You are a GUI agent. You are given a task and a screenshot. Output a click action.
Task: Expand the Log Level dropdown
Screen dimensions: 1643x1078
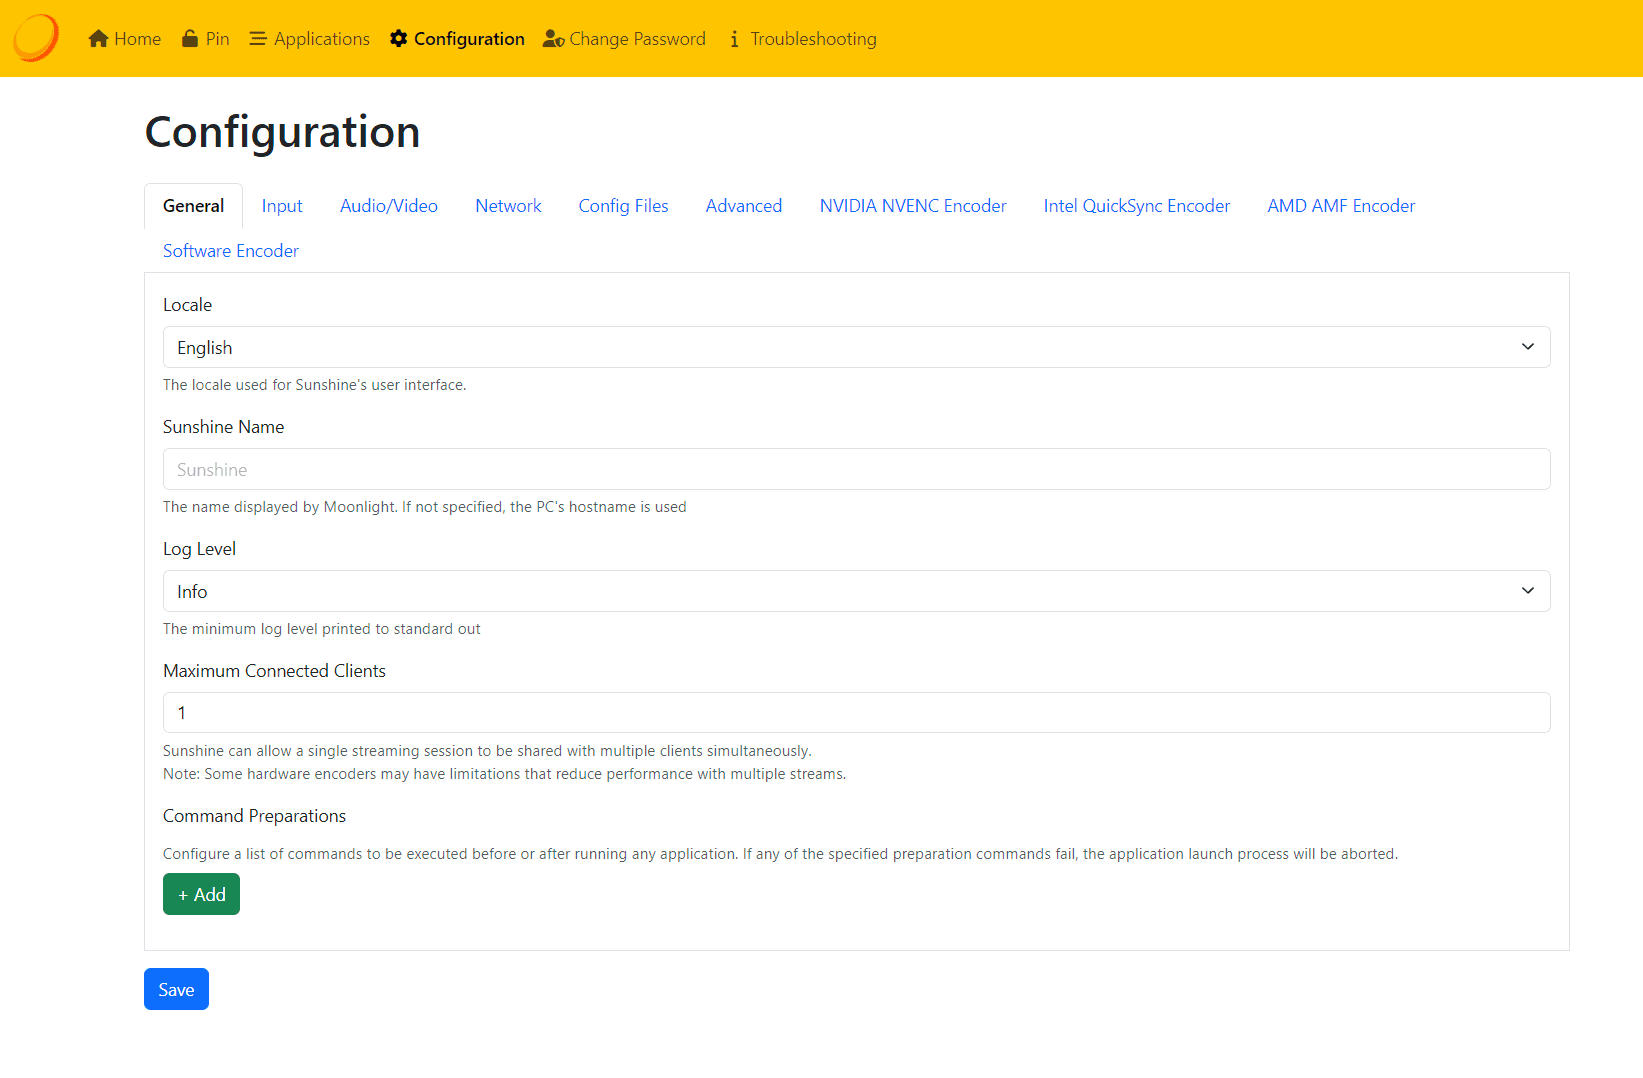click(x=856, y=591)
